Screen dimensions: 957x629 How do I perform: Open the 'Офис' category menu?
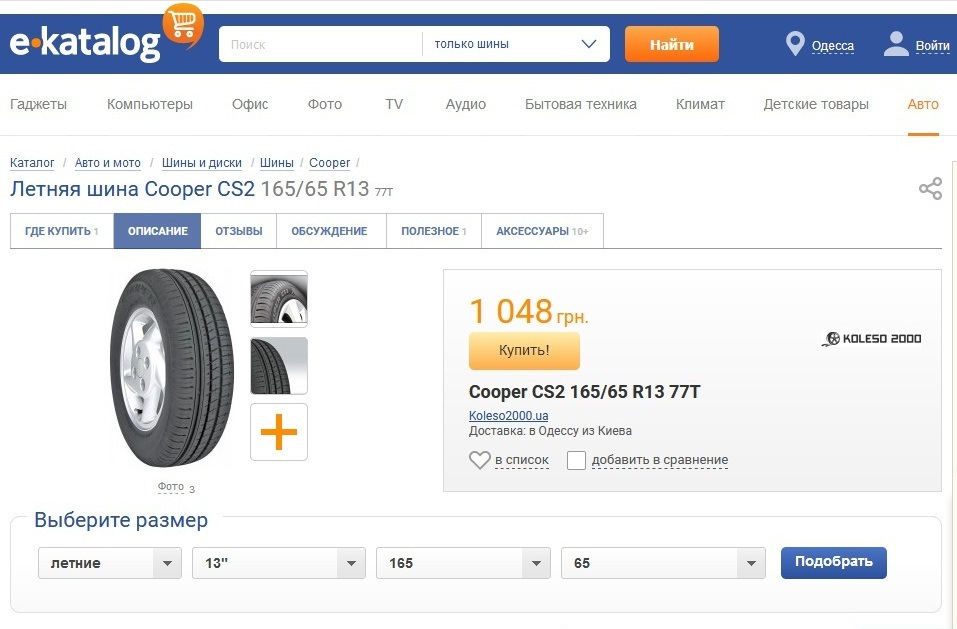pos(250,104)
